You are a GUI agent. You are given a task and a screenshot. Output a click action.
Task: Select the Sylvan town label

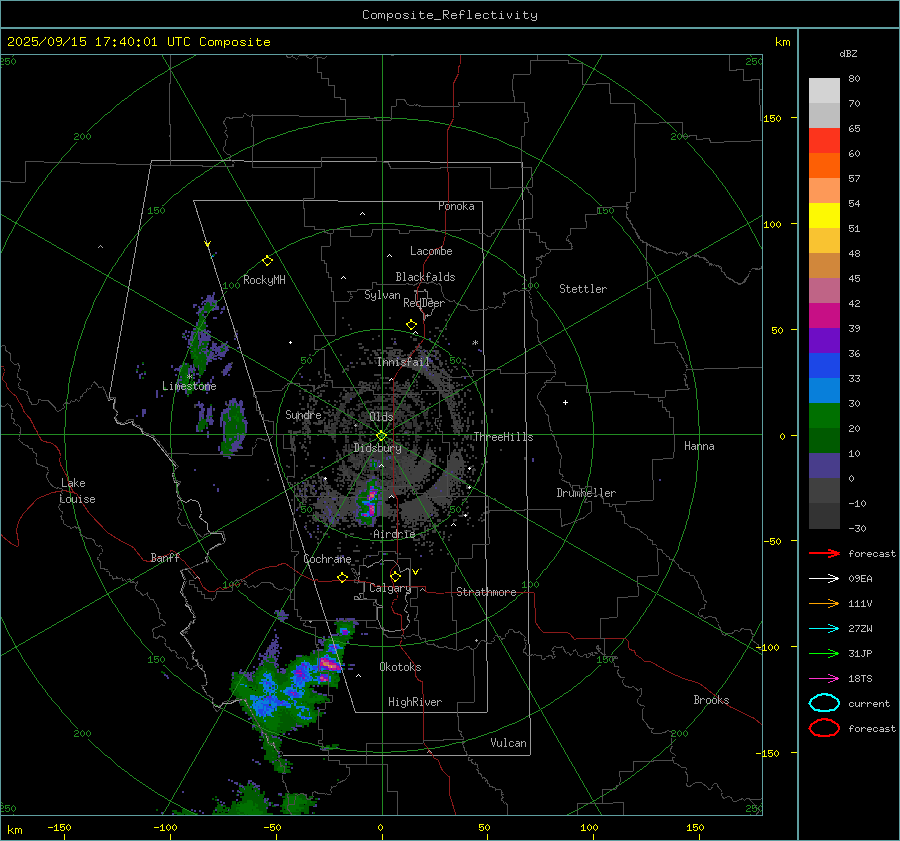coord(382,295)
